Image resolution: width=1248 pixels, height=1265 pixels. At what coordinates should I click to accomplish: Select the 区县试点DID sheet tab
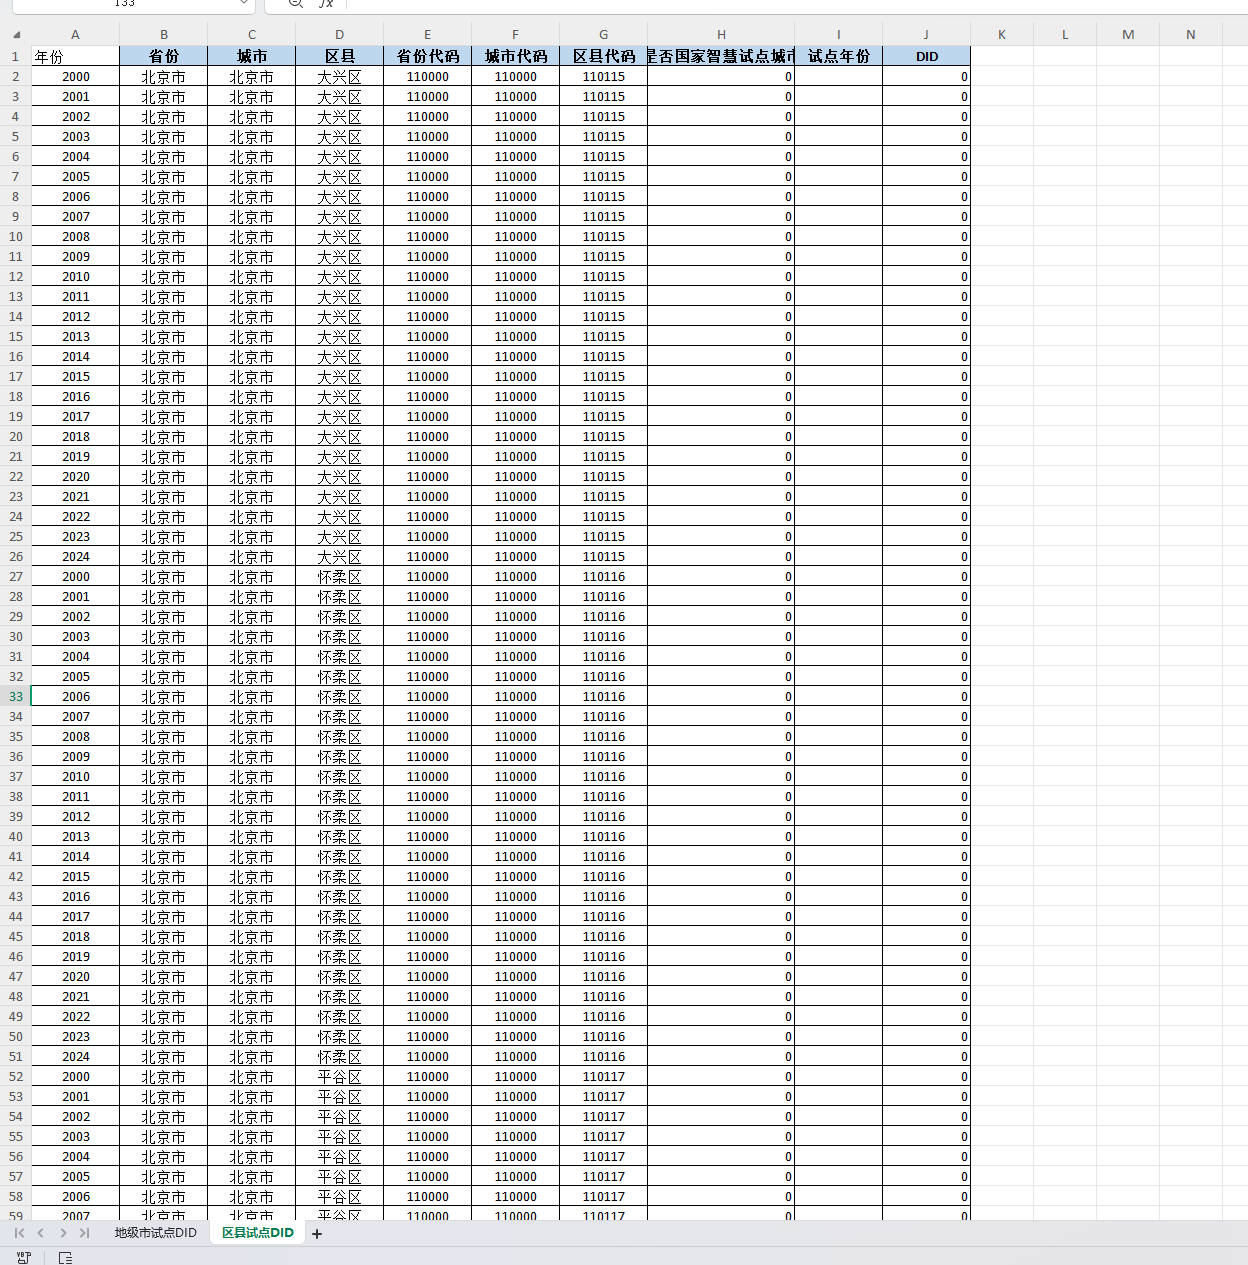tap(258, 1233)
